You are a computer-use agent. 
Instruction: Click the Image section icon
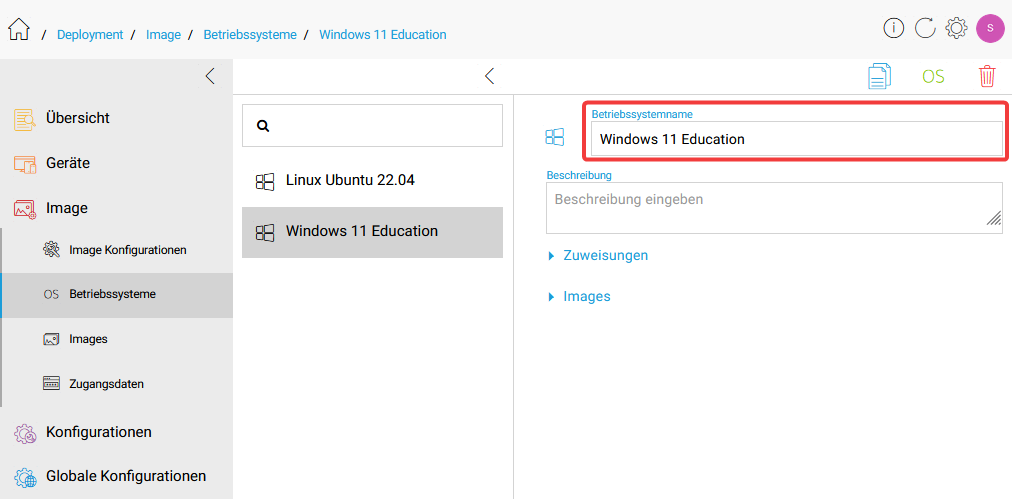(x=25, y=209)
